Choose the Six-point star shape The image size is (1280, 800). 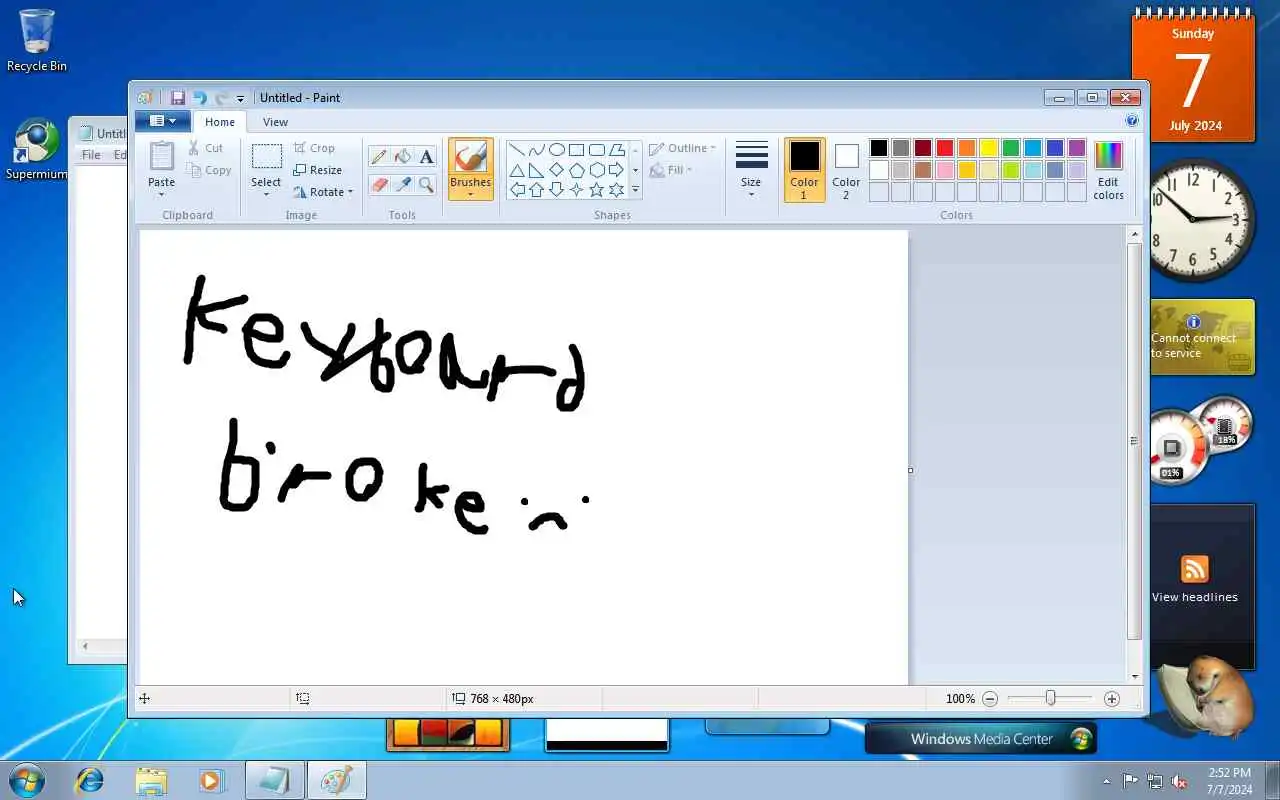click(617, 190)
